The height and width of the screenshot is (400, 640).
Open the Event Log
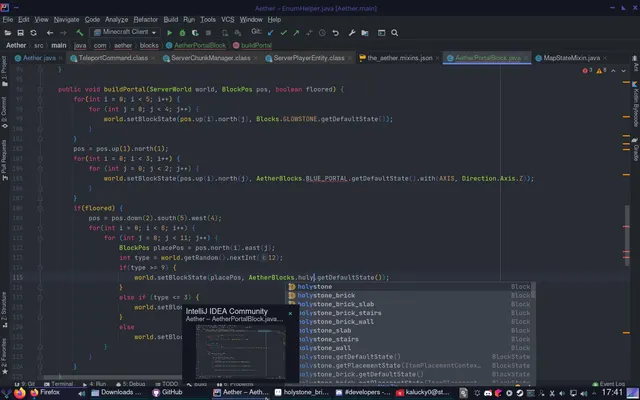[x=608, y=384]
